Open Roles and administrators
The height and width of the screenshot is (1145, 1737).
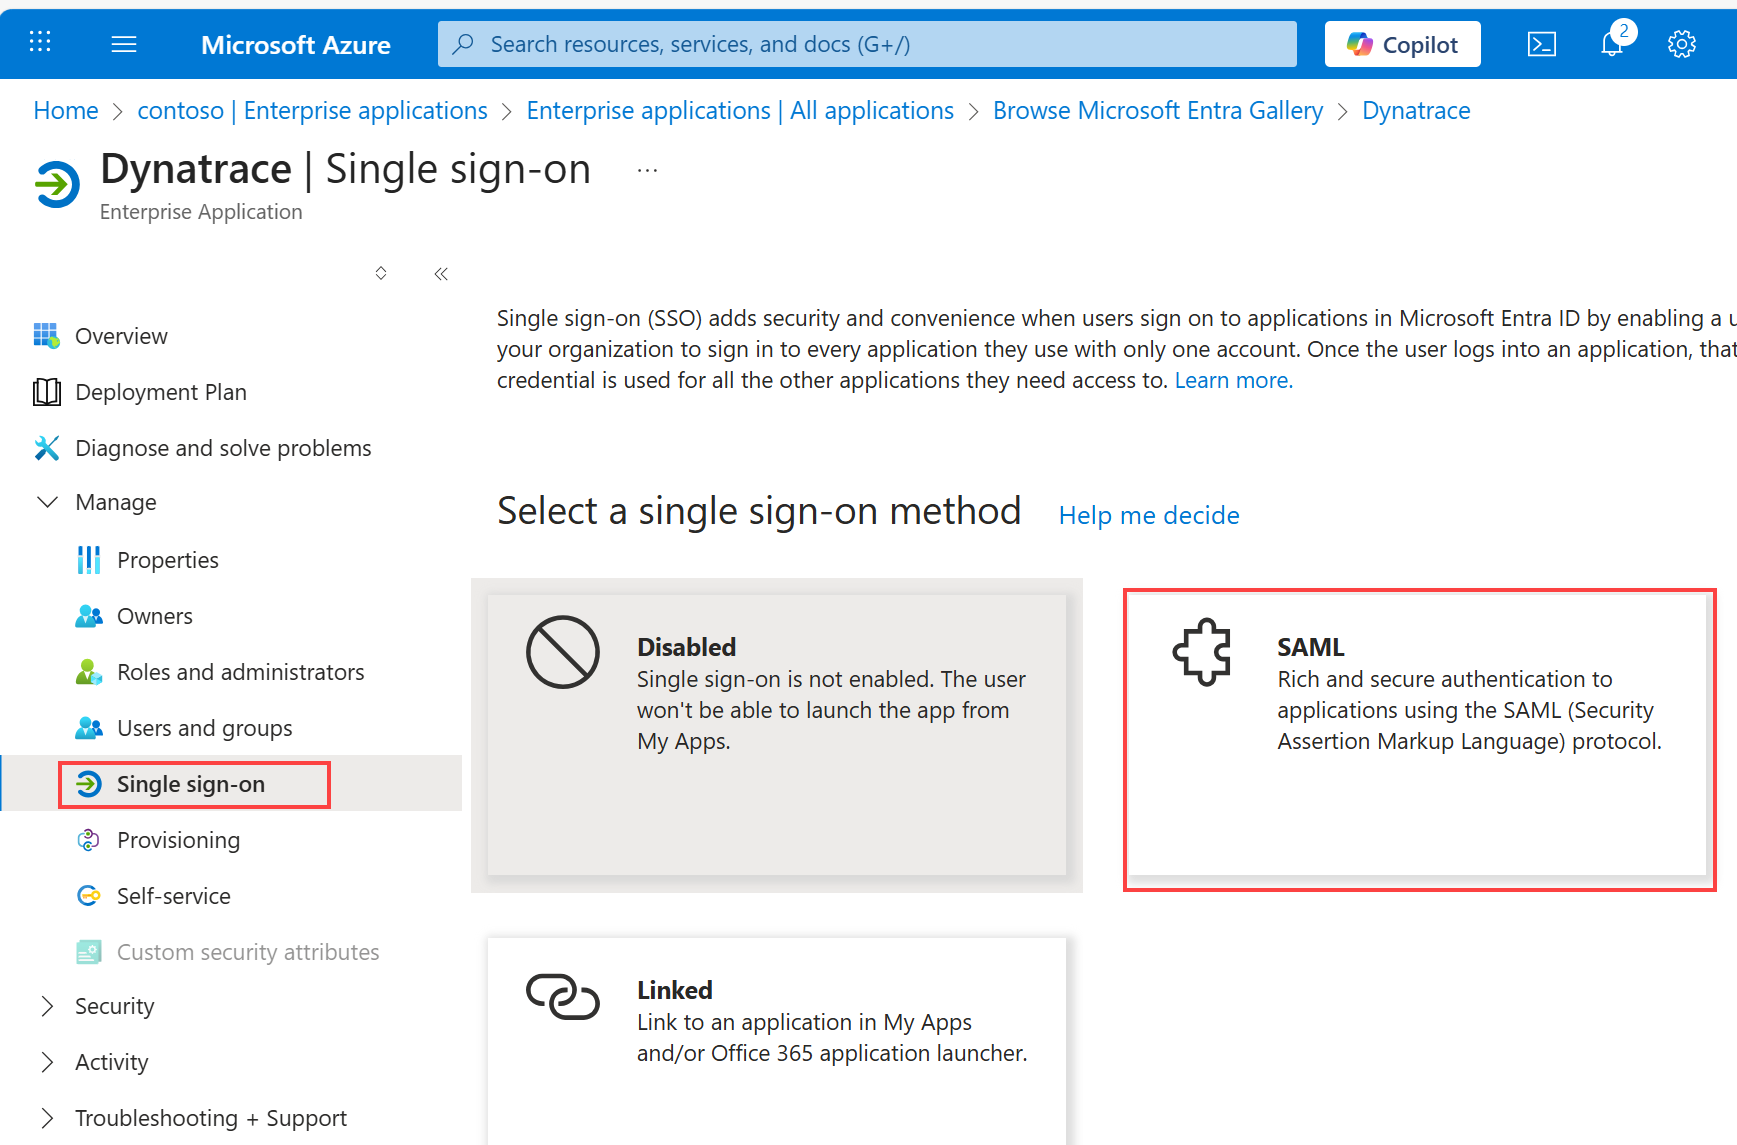click(240, 672)
